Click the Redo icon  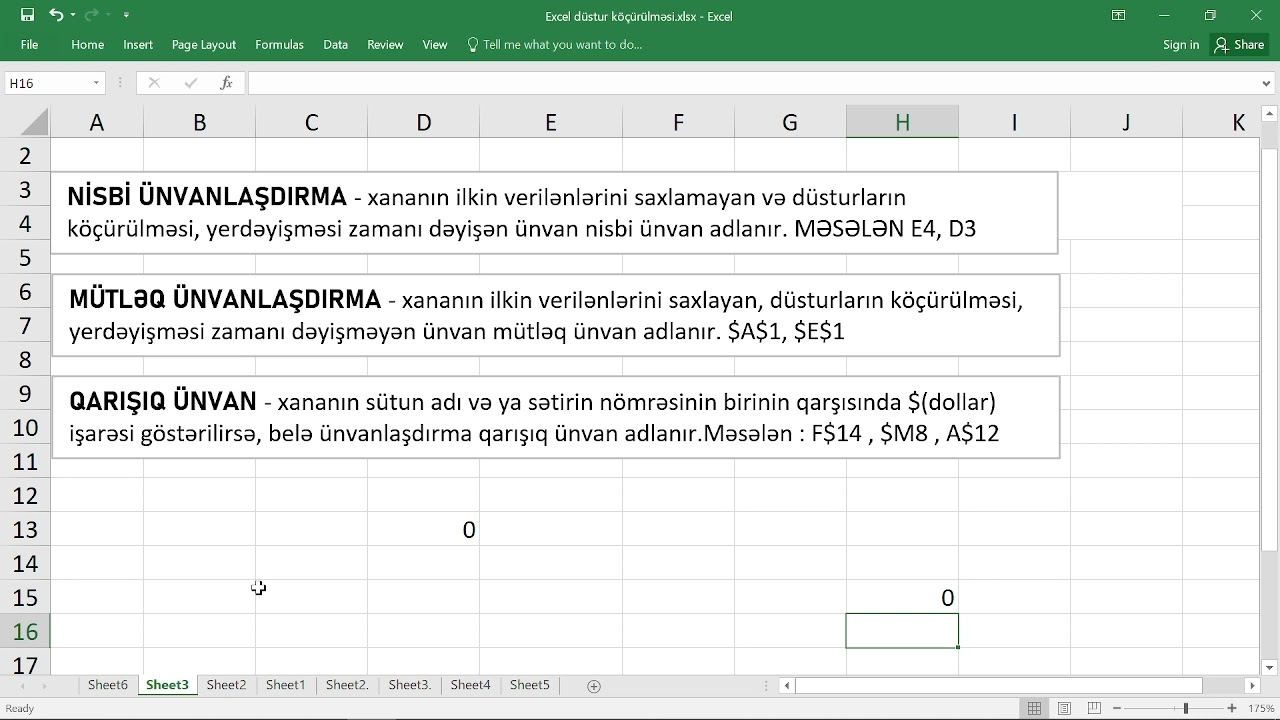pos(91,15)
